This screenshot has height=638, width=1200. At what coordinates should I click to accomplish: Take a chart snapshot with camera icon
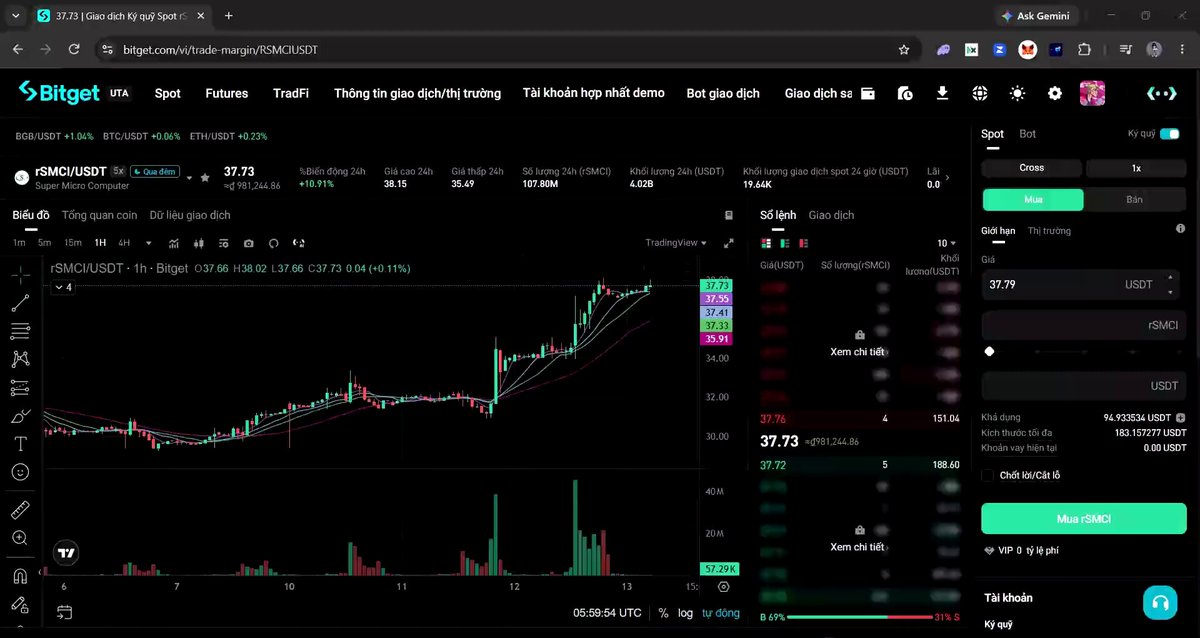(x=248, y=243)
